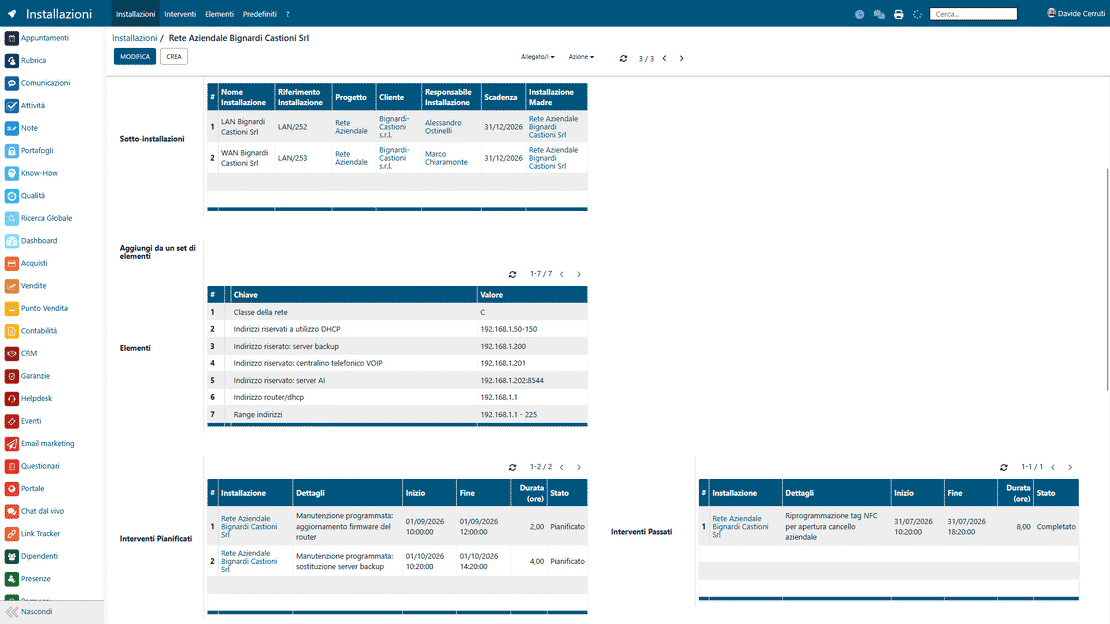Refresh the Interventi Passati list

click(x=1004, y=467)
